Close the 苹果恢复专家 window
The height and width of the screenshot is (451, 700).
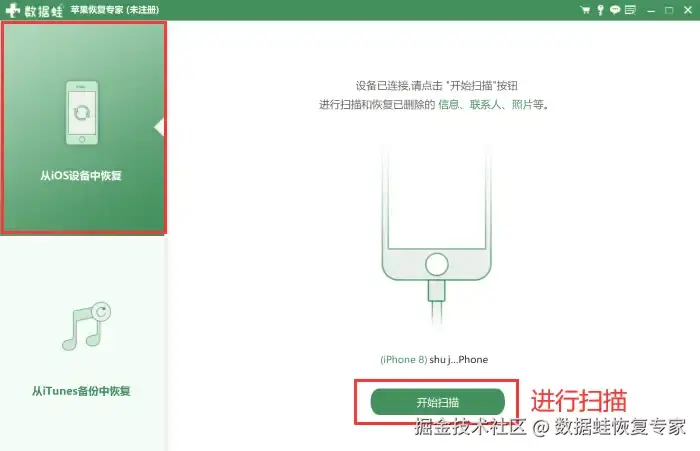pos(688,10)
